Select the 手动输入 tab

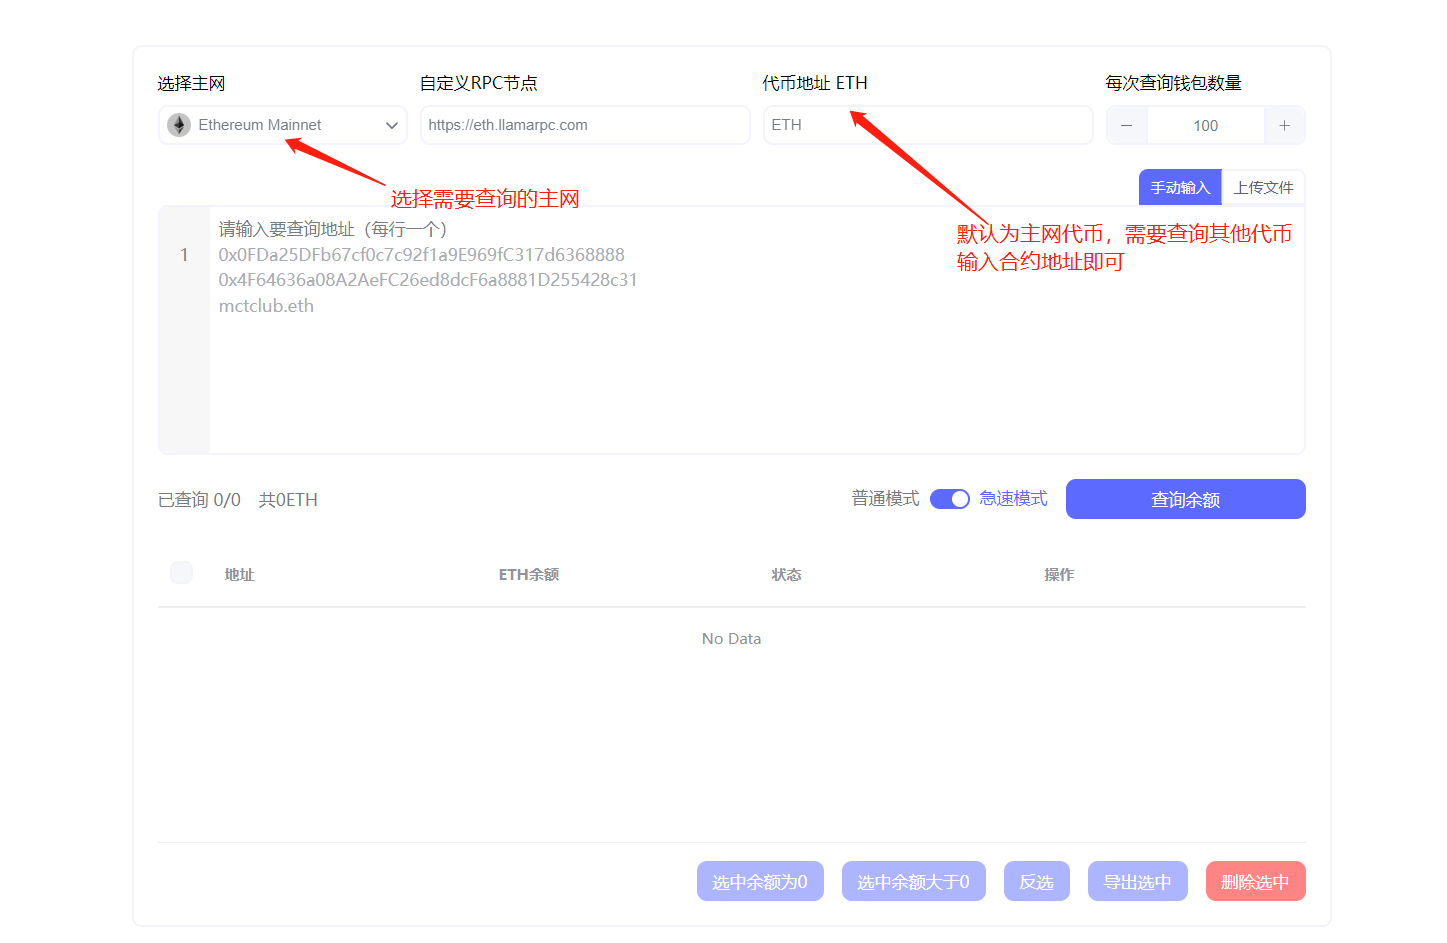click(x=1179, y=187)
